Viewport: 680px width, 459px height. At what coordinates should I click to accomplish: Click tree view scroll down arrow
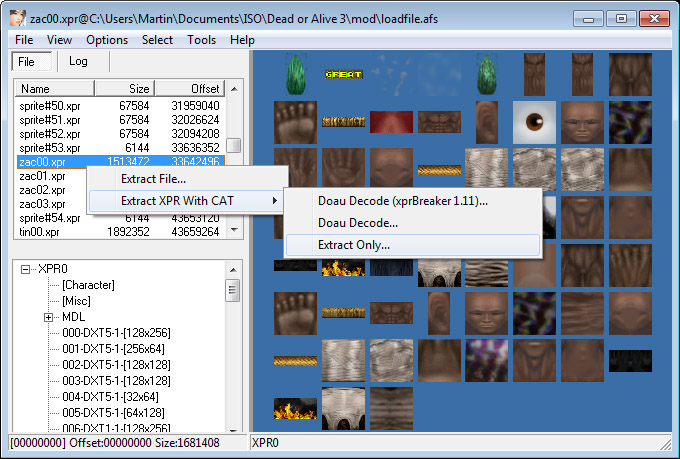pyautogui.click(x=233, y=429)
